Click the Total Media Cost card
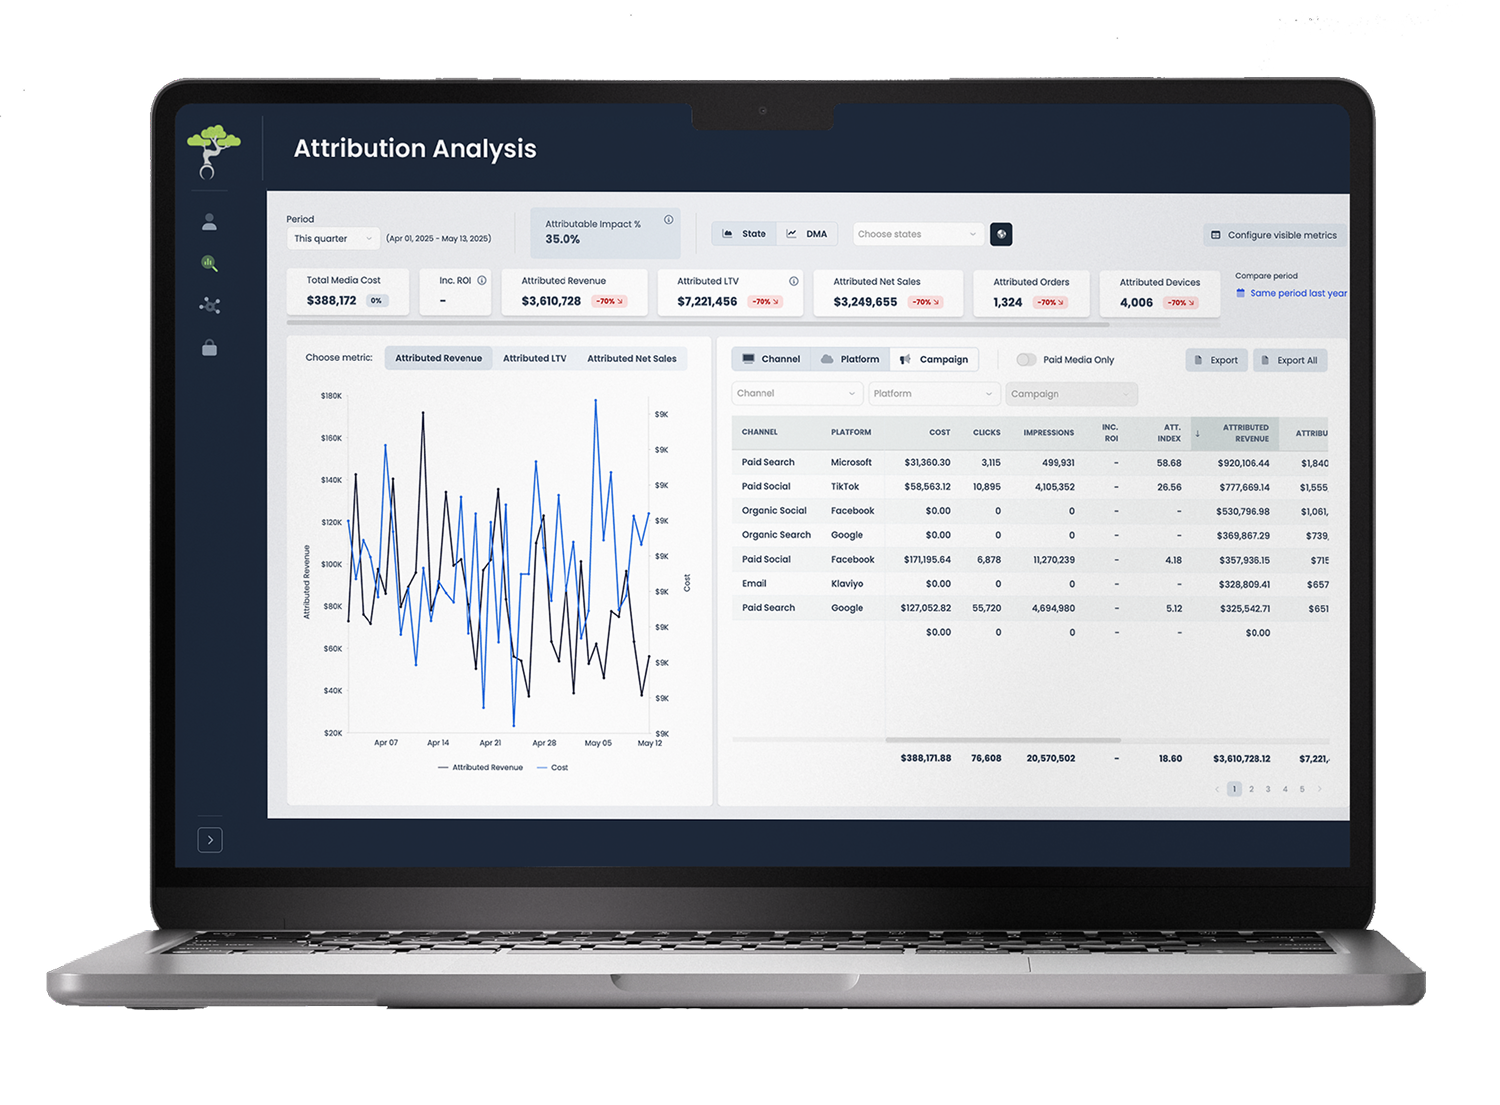The width and height of the screenshot is (1500, 1105). 348,292
